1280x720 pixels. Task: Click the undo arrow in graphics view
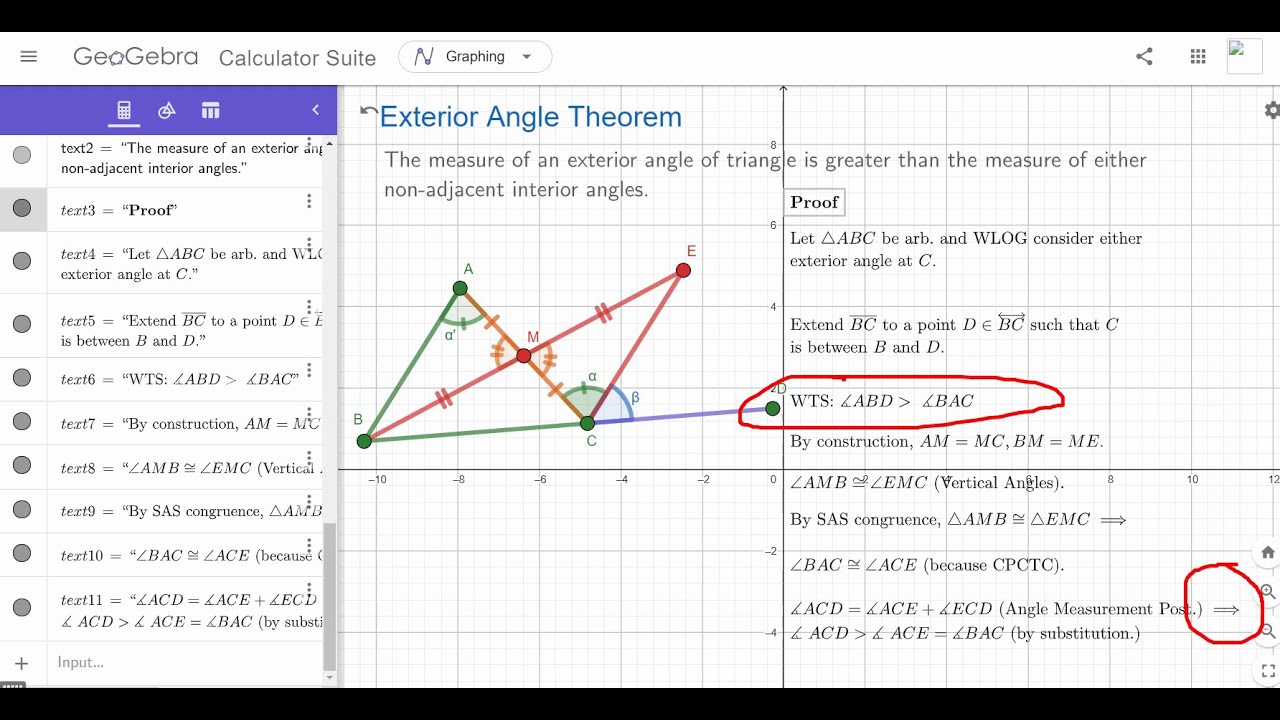(368, 112)
